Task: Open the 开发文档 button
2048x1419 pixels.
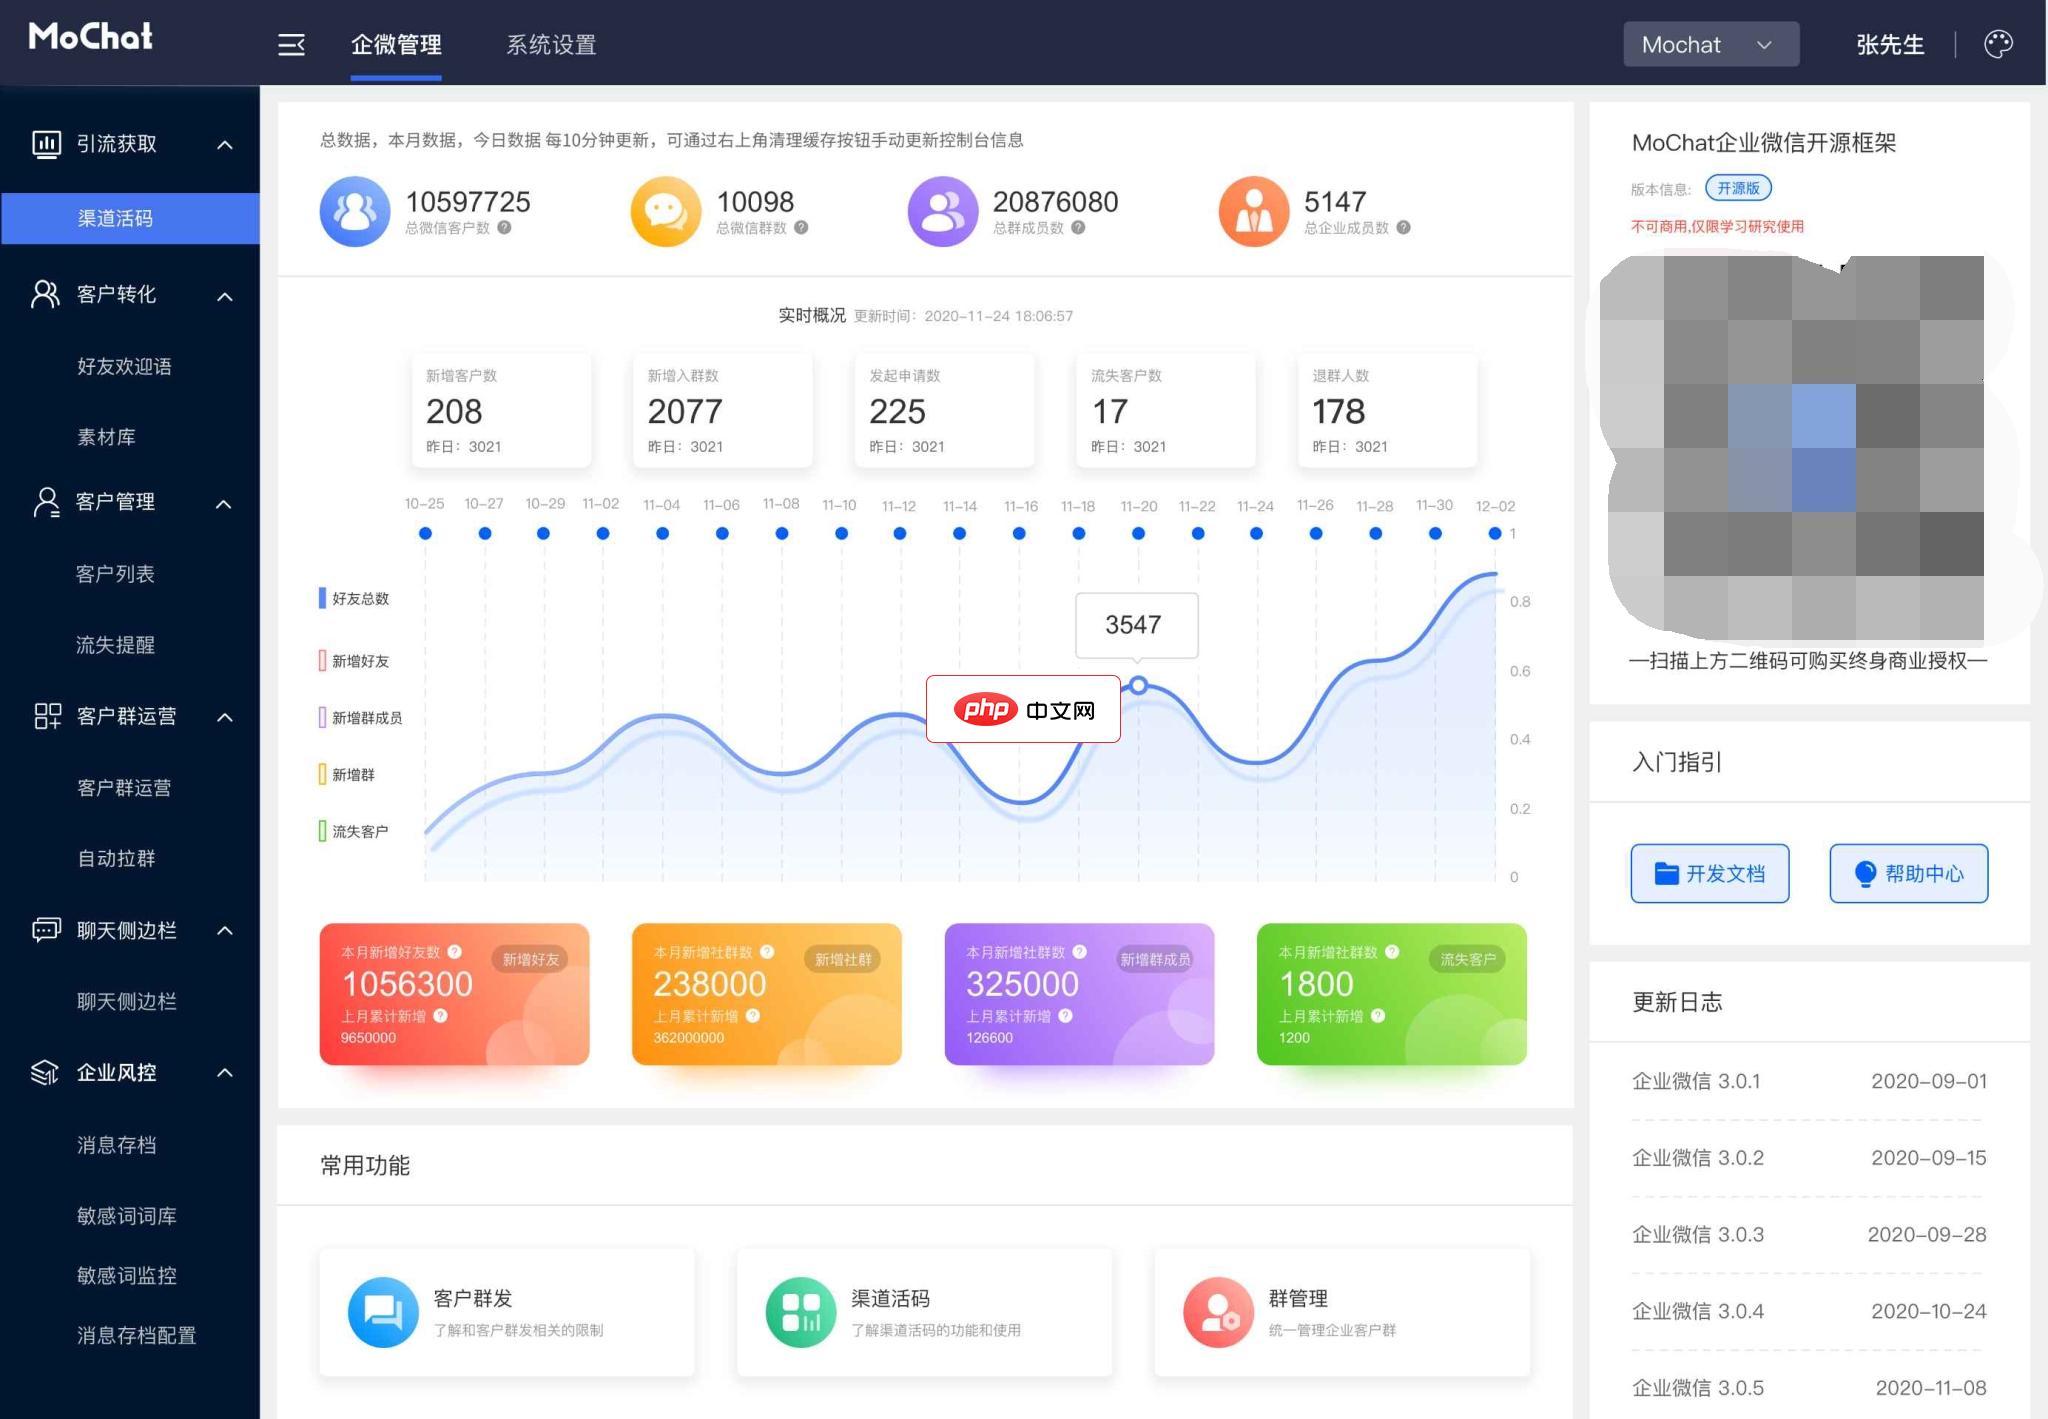Action: click(1709, 873)
